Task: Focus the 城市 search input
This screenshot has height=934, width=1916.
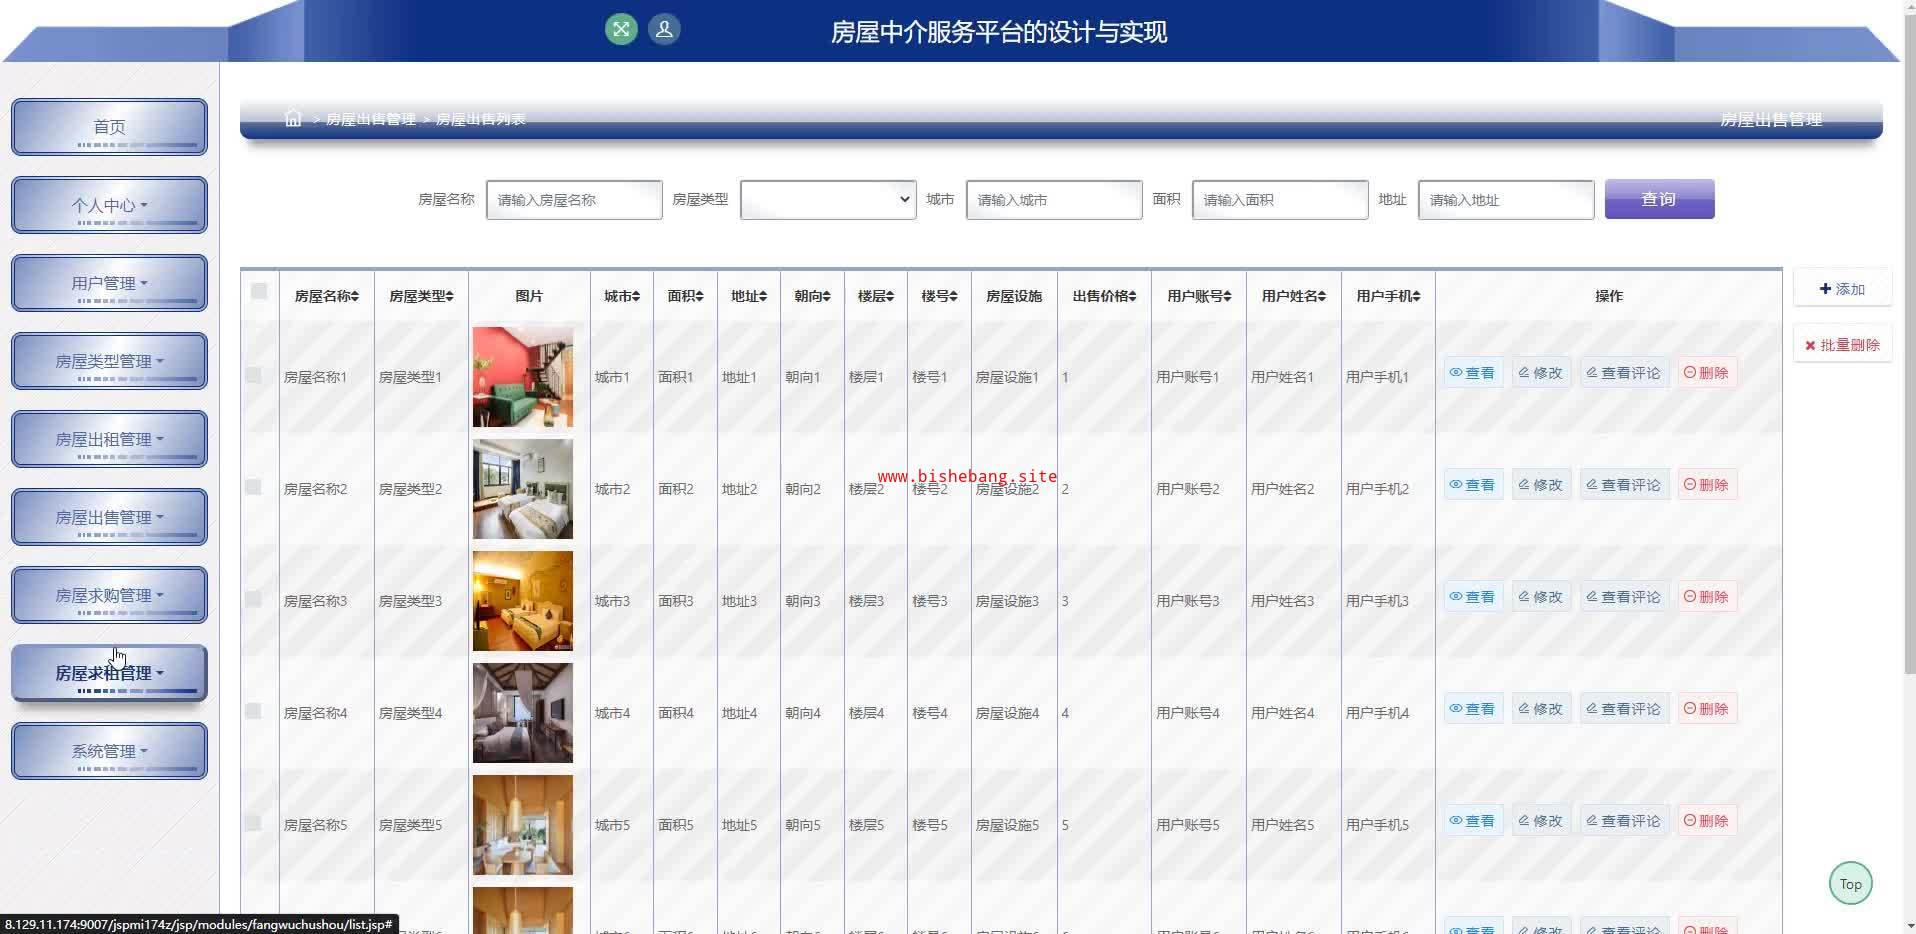Action: pos(1054,199)
